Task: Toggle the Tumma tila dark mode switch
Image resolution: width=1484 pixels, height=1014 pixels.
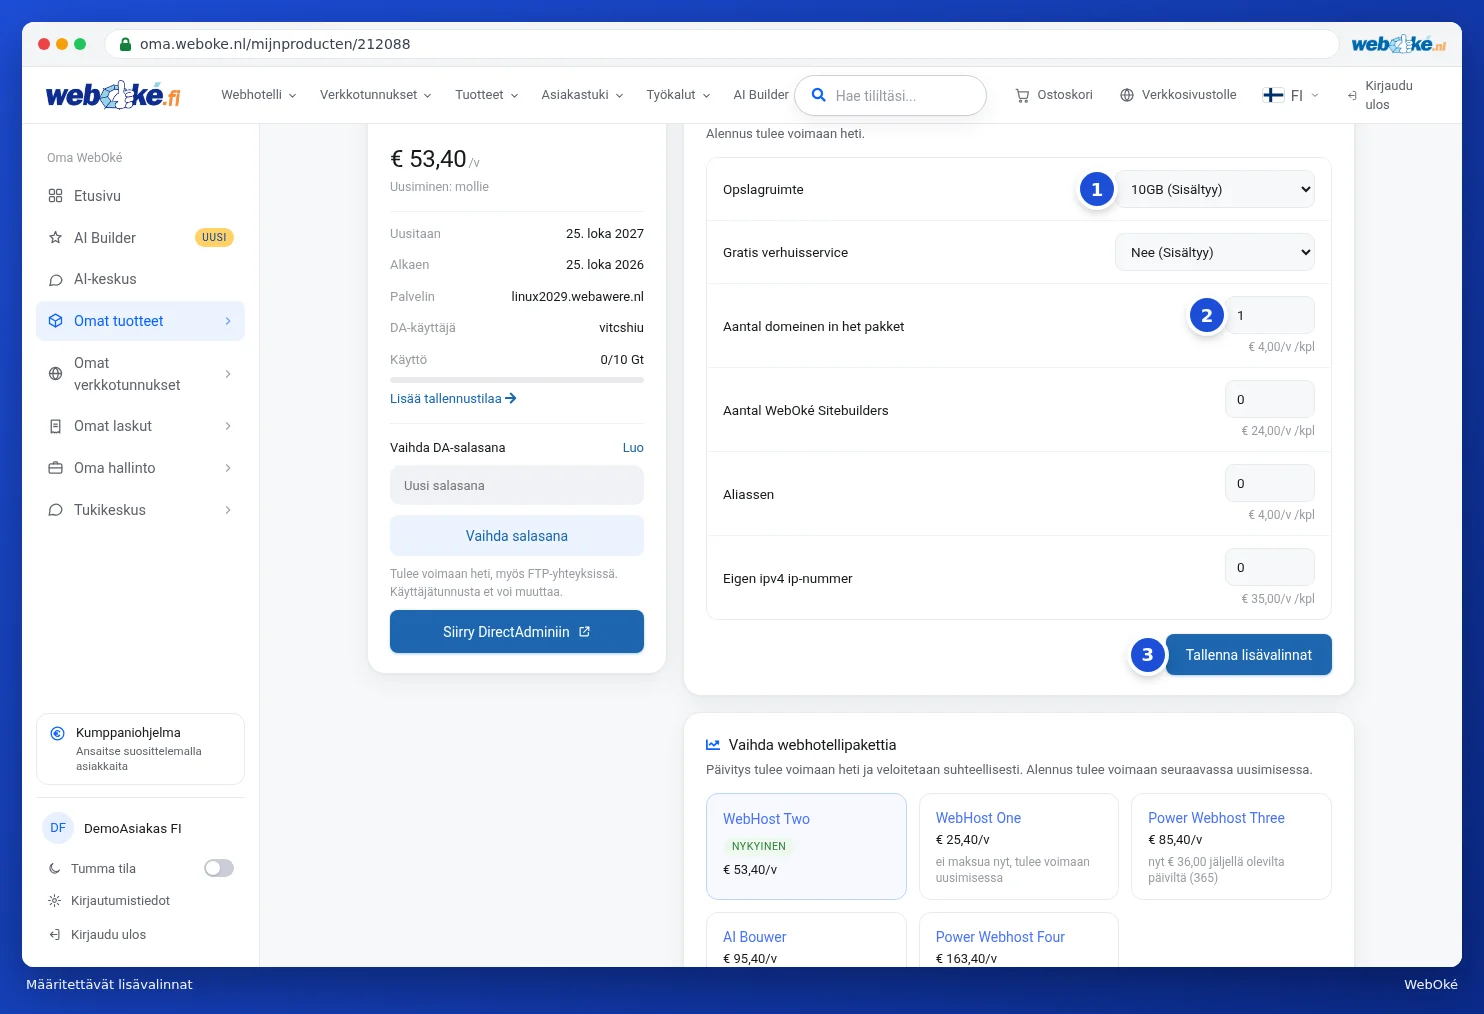Action: click(219, 868)
